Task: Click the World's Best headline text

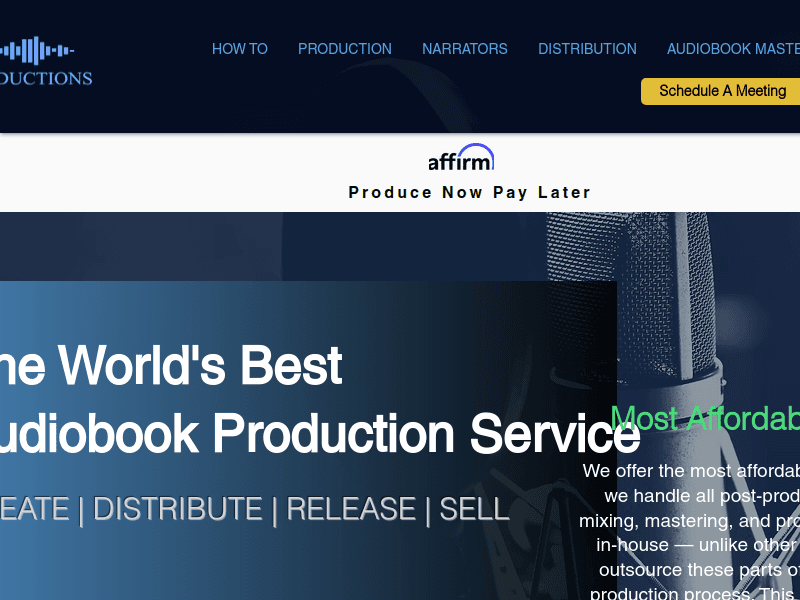Action: (170, 365)
